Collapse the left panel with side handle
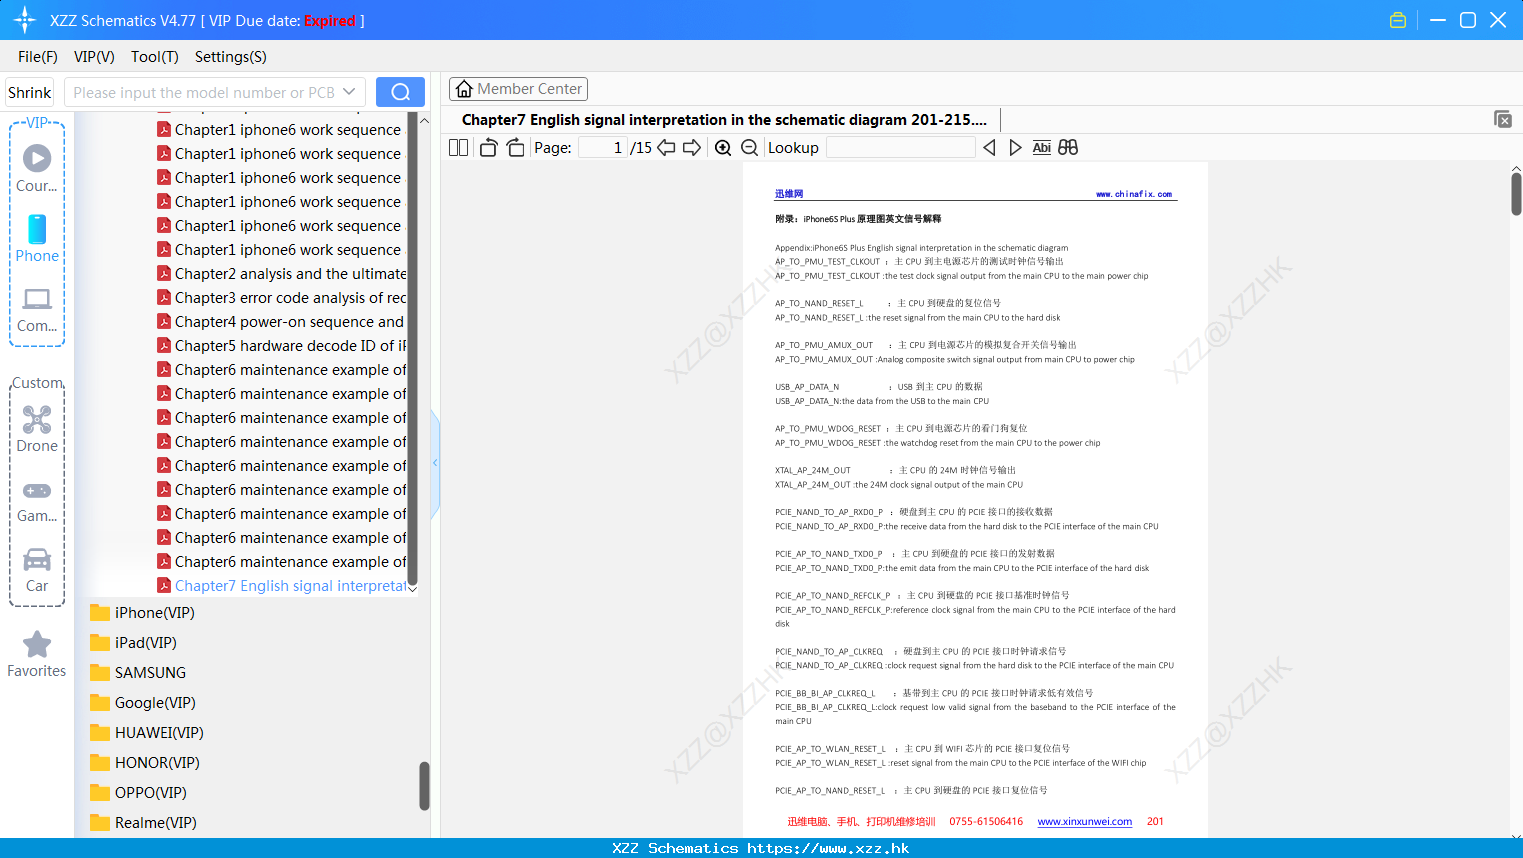The height and width of the screenshot is (858, 1523). [x=435, y=463]
